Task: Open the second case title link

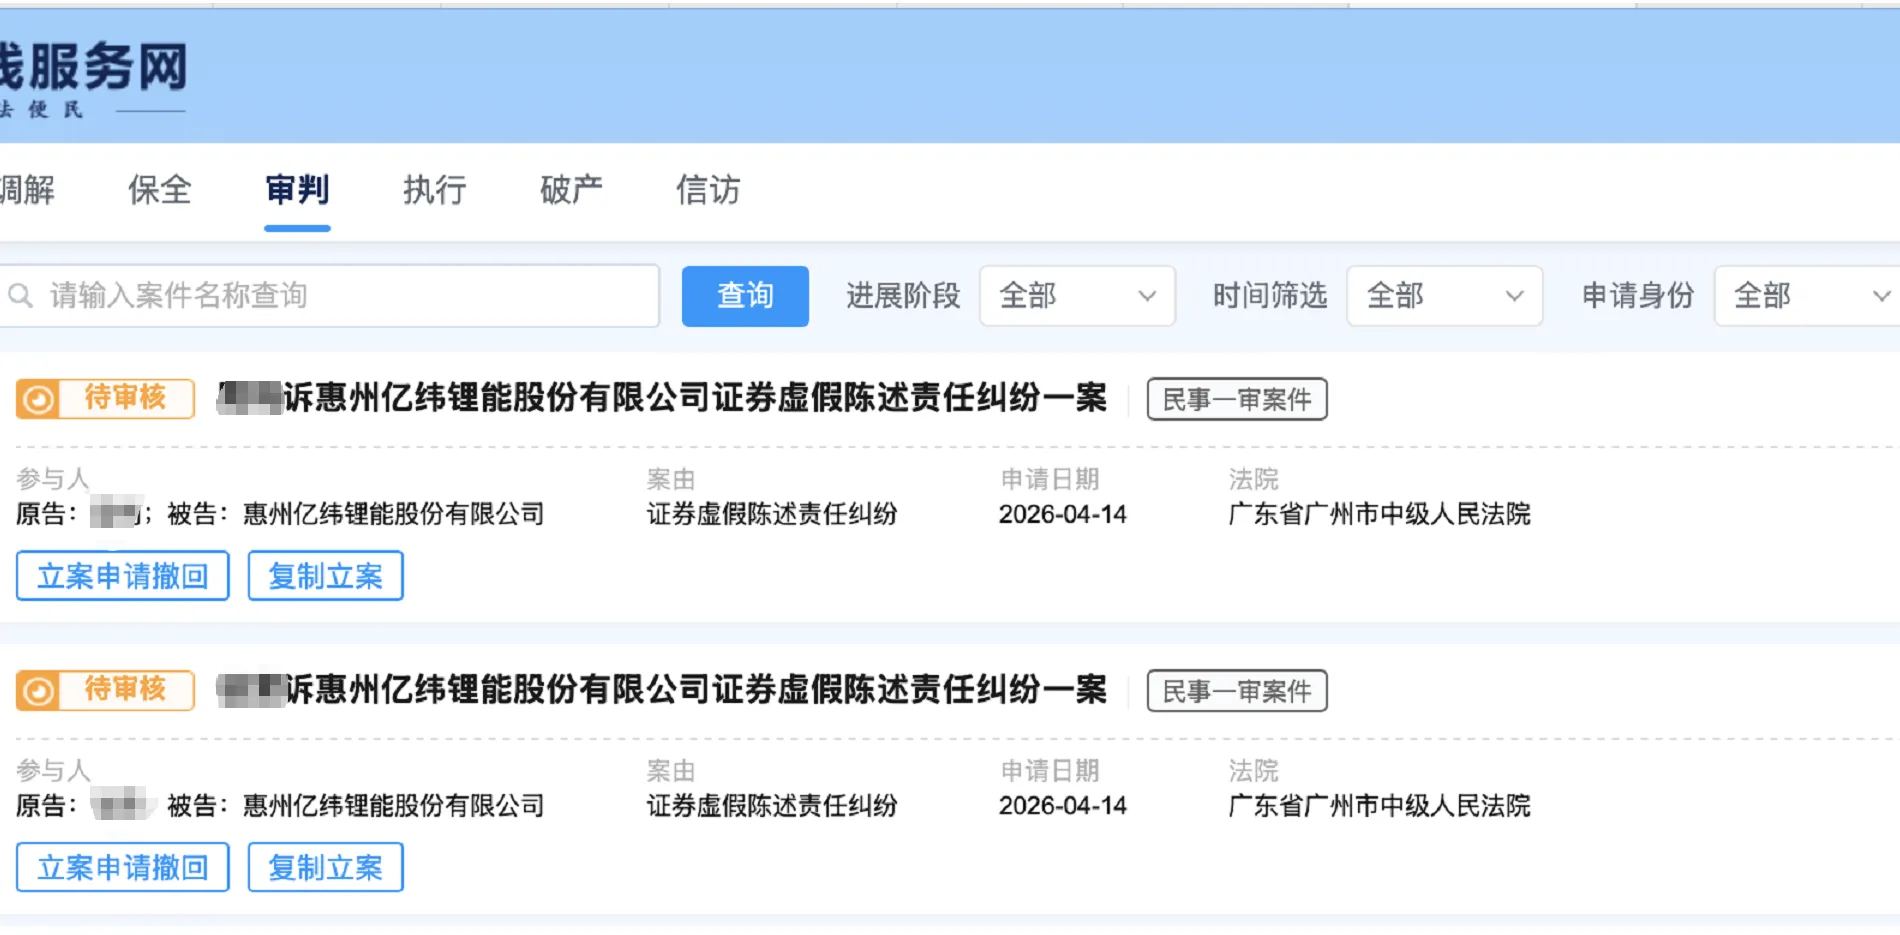Action: point(662,690)
